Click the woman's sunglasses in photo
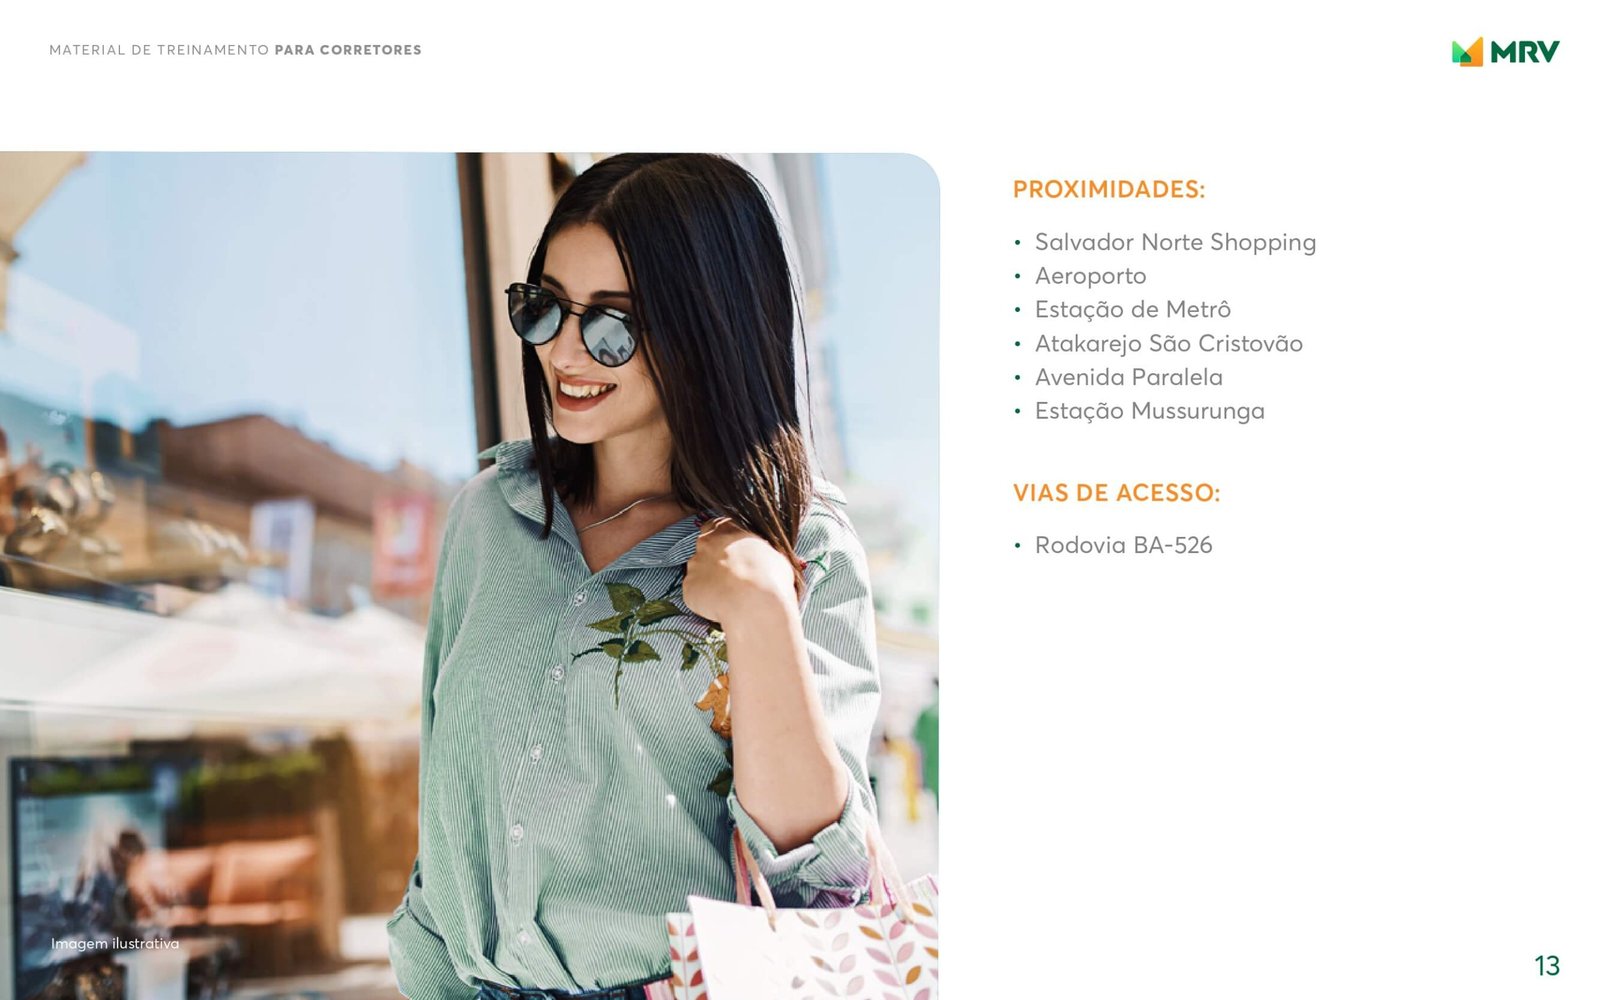The height and width of the screenshot is (1000, 1600). 572,325
